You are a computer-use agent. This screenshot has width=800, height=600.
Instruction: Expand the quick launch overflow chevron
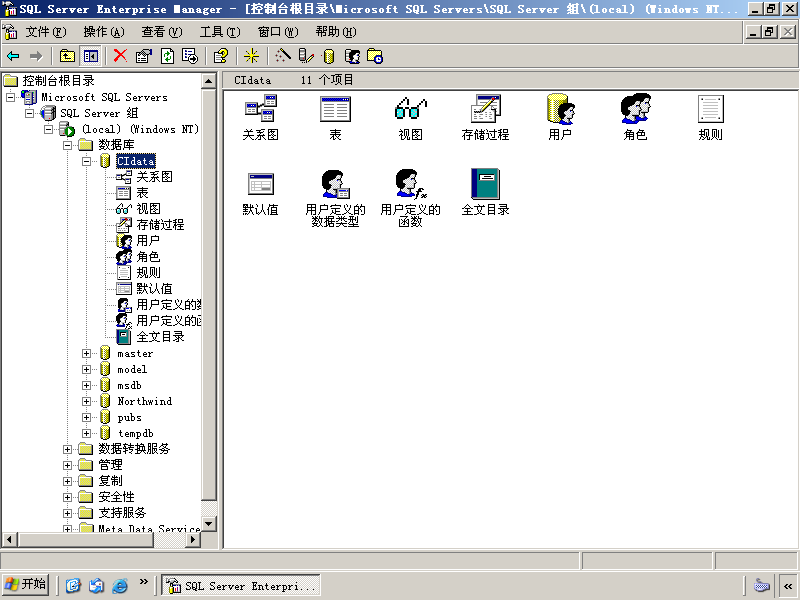(144, 581)
